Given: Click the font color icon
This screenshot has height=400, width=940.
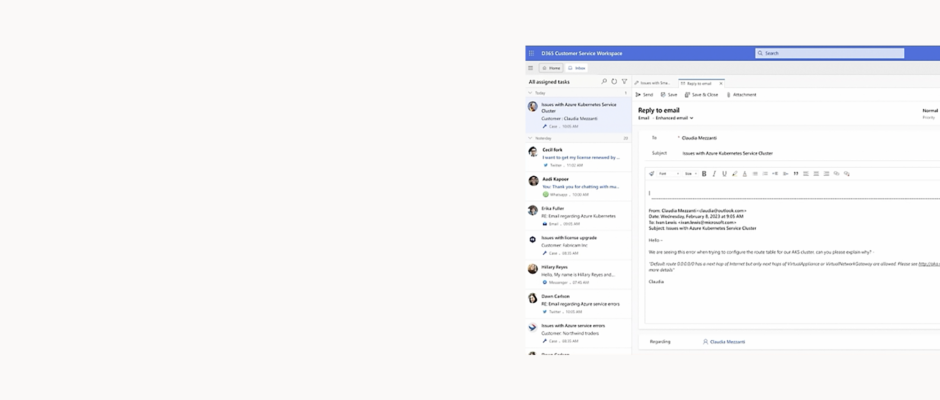Looking at the screenshot, I should pyautogui.click(x=745, y=174).
